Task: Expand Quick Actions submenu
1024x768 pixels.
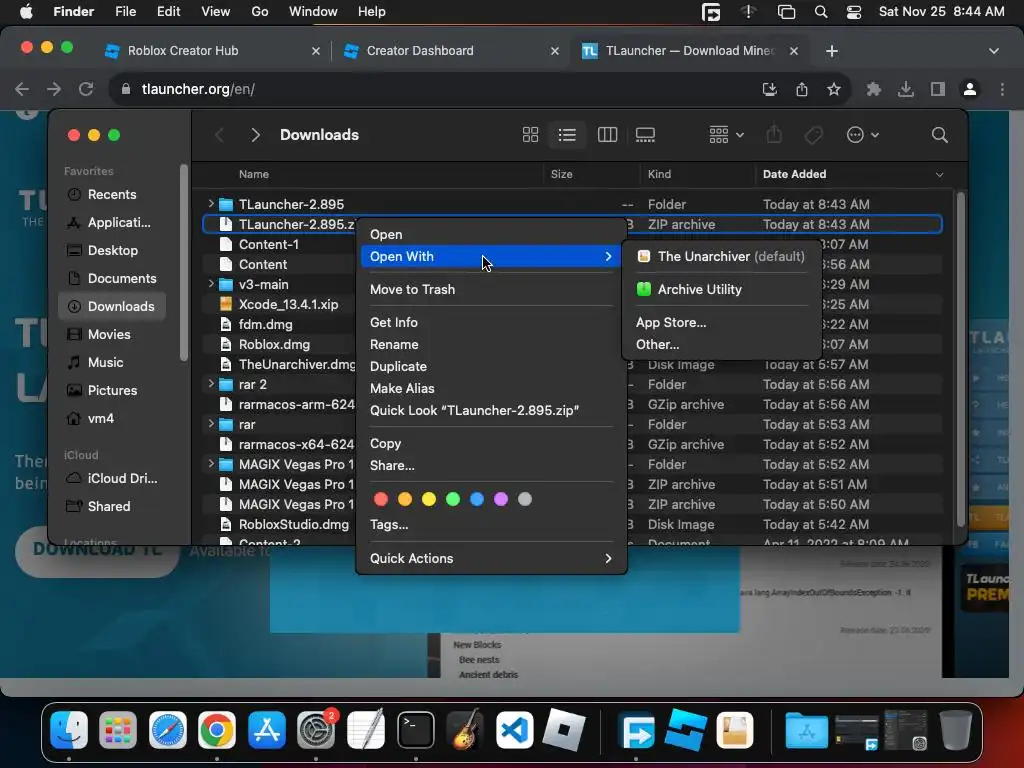Action: pos(491,558)
